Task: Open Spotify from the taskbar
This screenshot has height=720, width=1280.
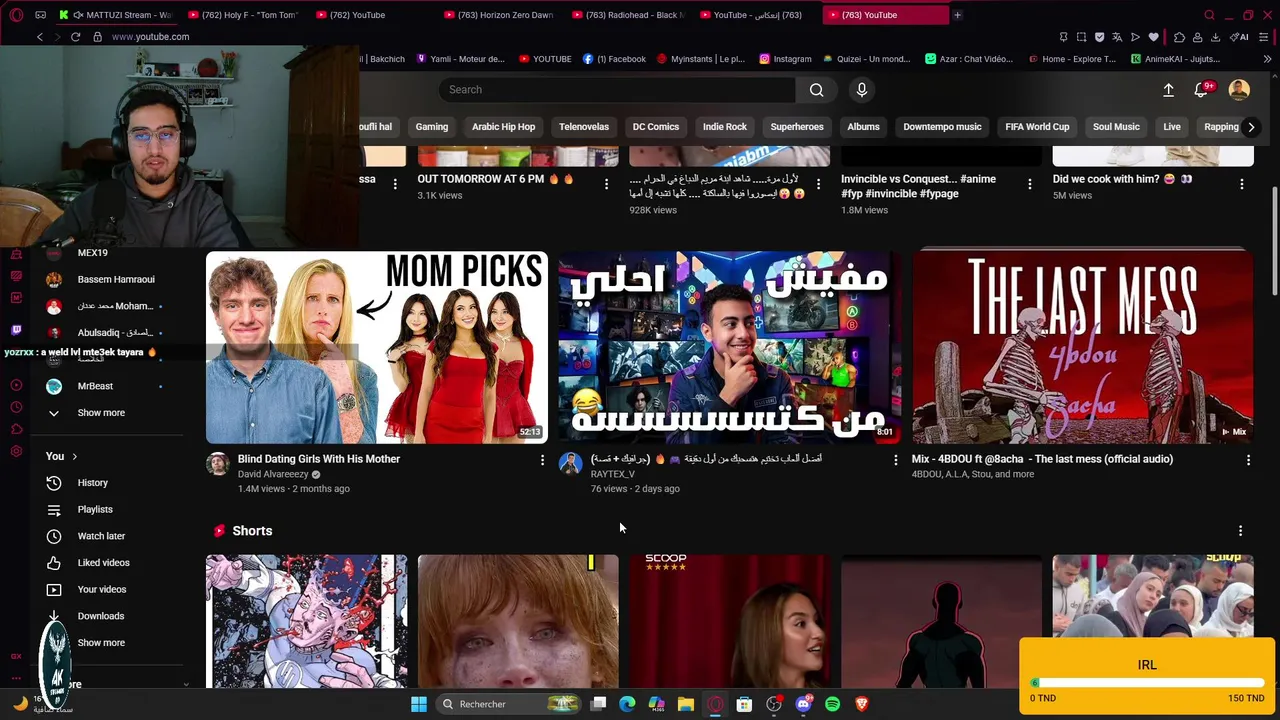Action: [x=832, y=704]
